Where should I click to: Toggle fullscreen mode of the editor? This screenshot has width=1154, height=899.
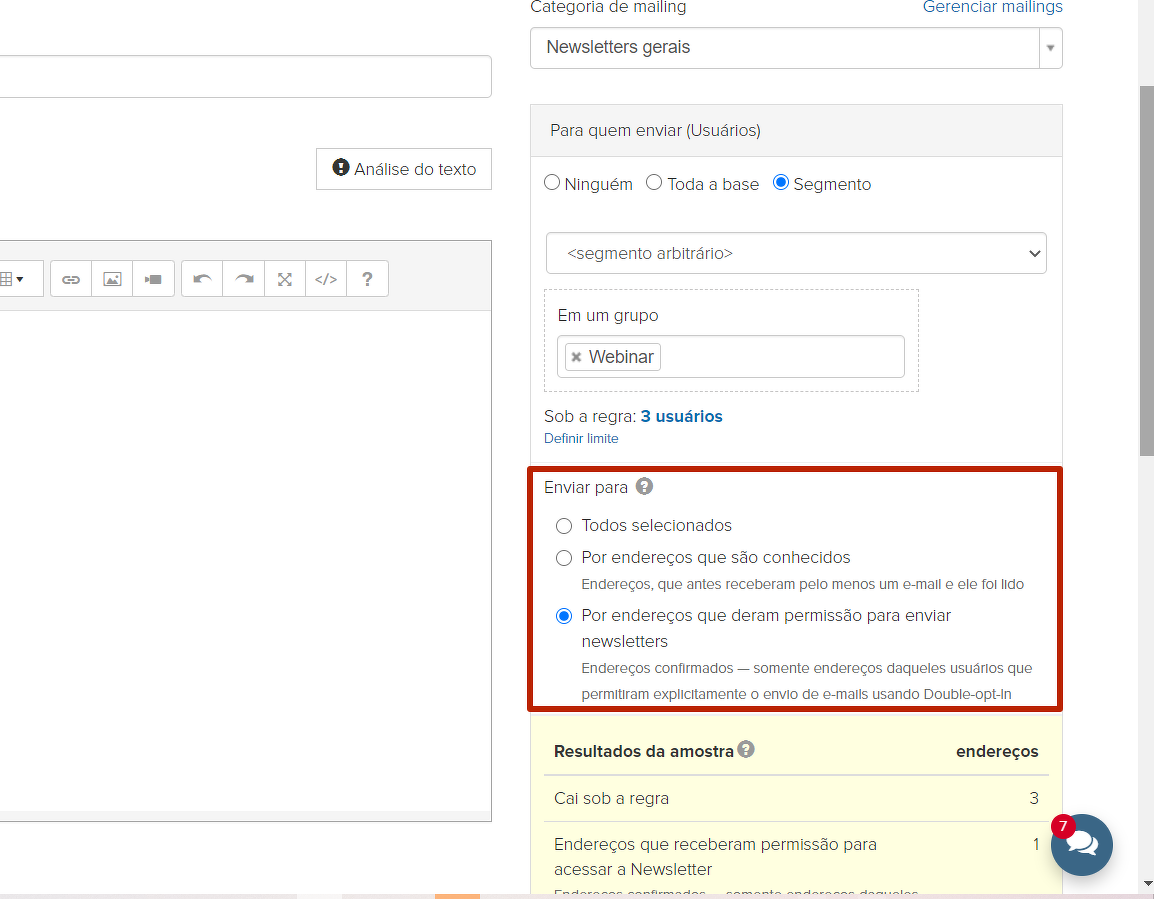pos(285,279)
